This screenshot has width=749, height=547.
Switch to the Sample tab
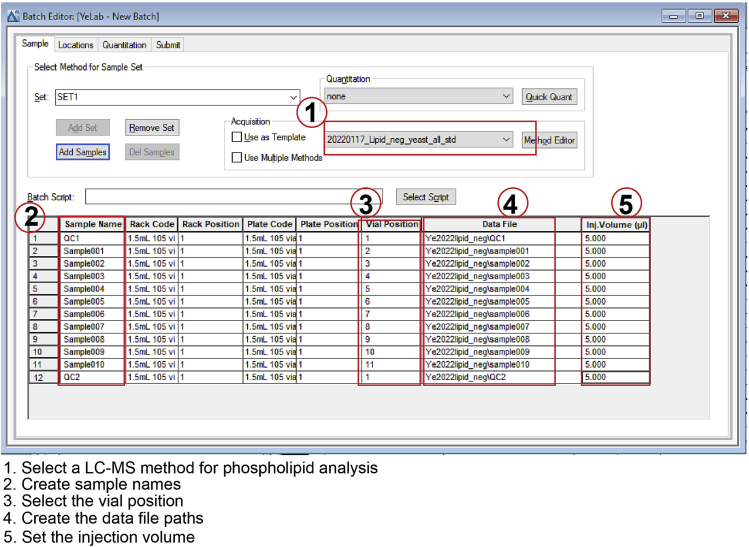(35, 43)
